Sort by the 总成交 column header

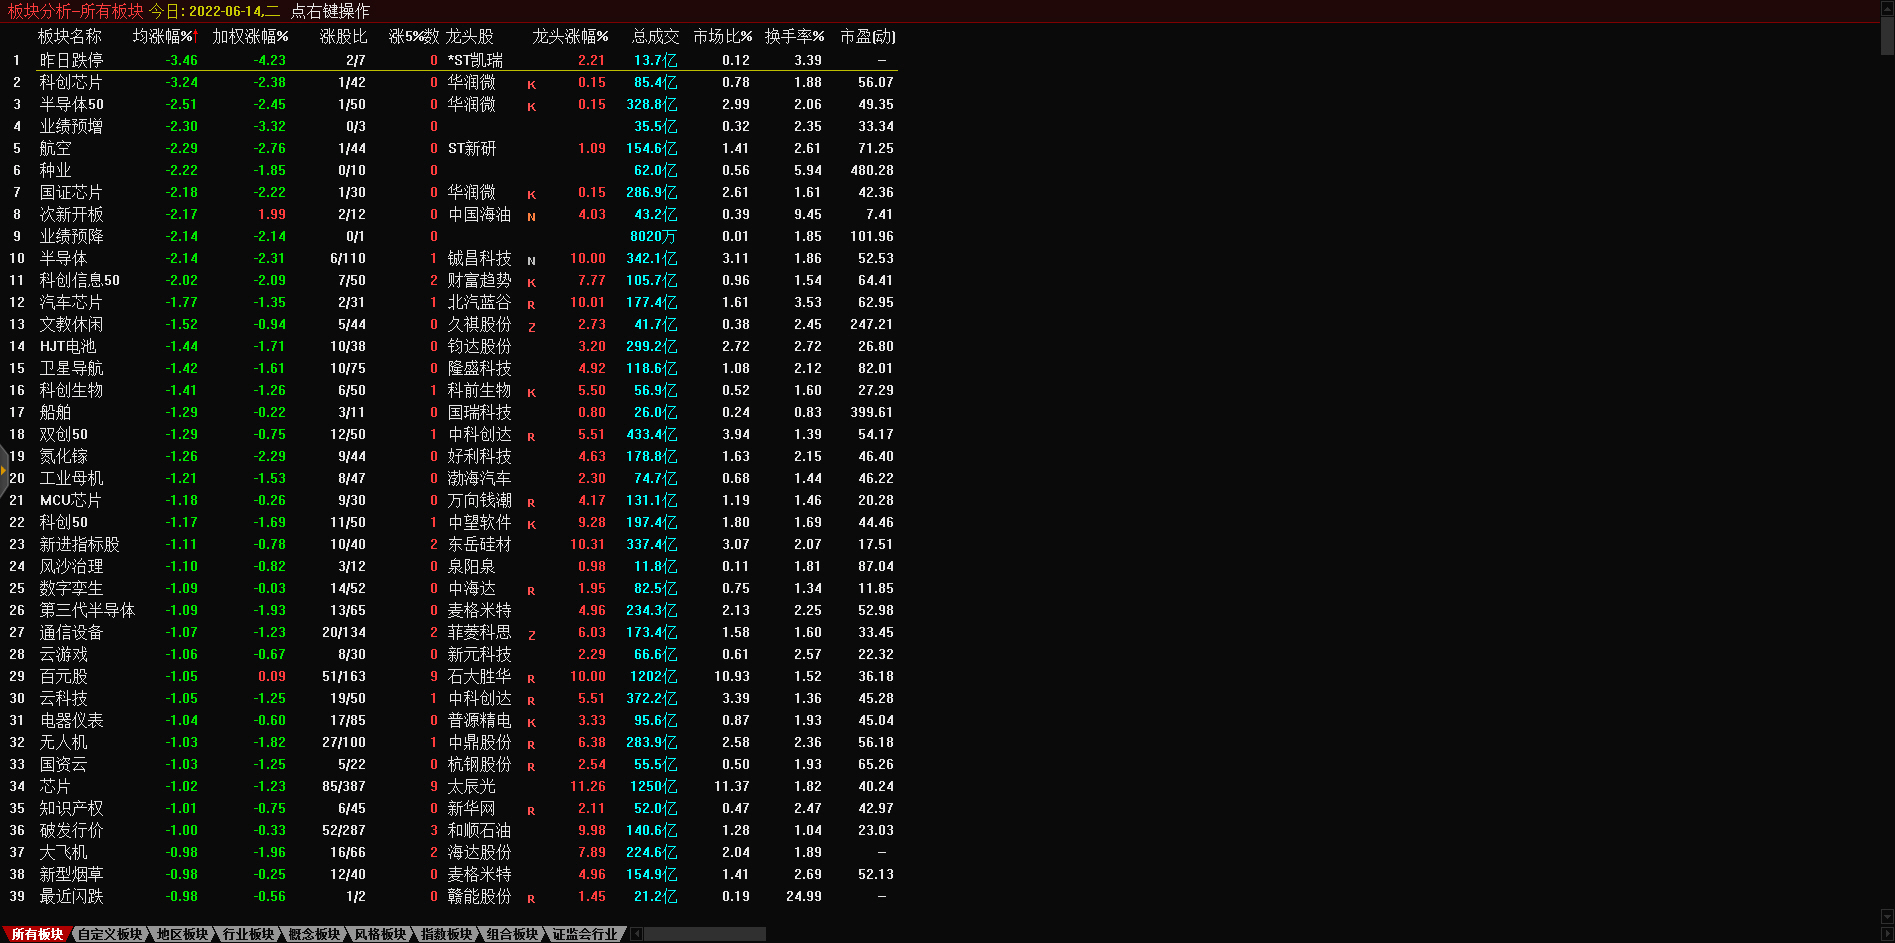pyautogui.click(x=655, y=36)
